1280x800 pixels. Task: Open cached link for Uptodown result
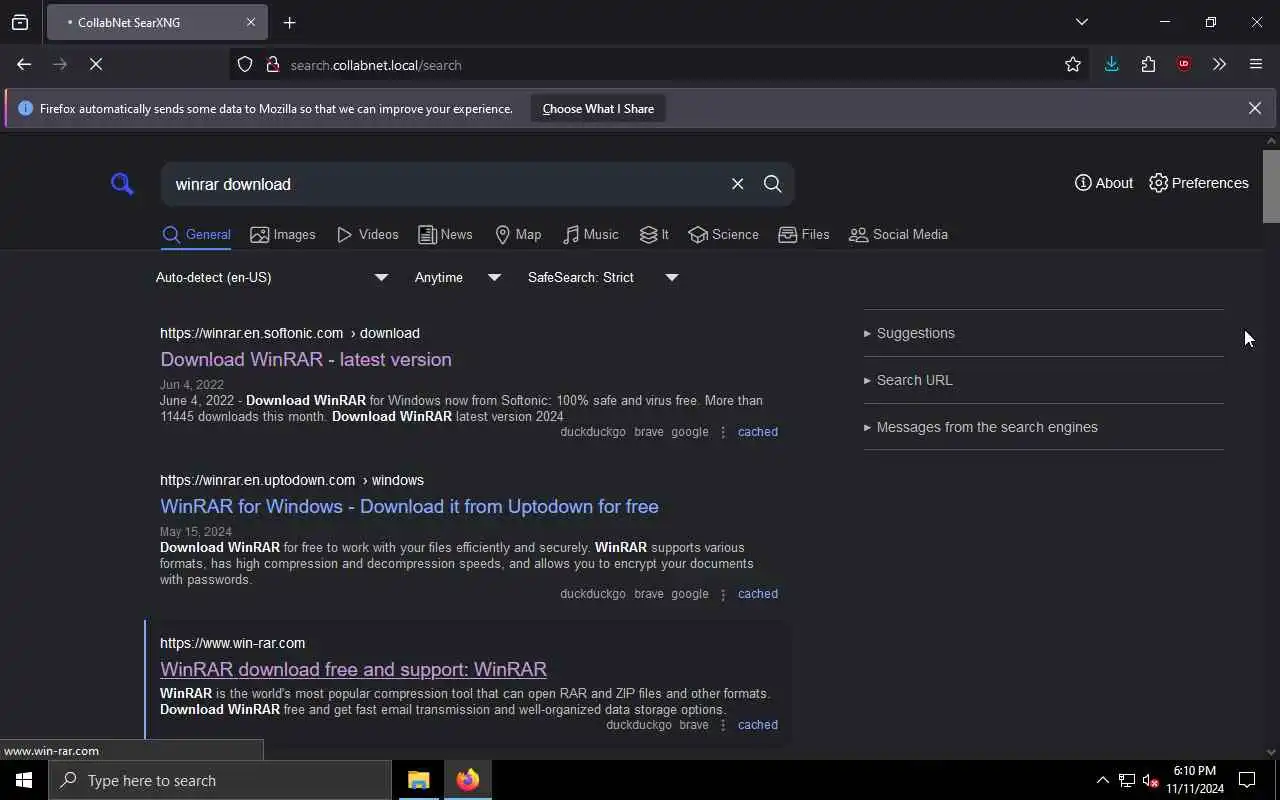coord(757,594)
